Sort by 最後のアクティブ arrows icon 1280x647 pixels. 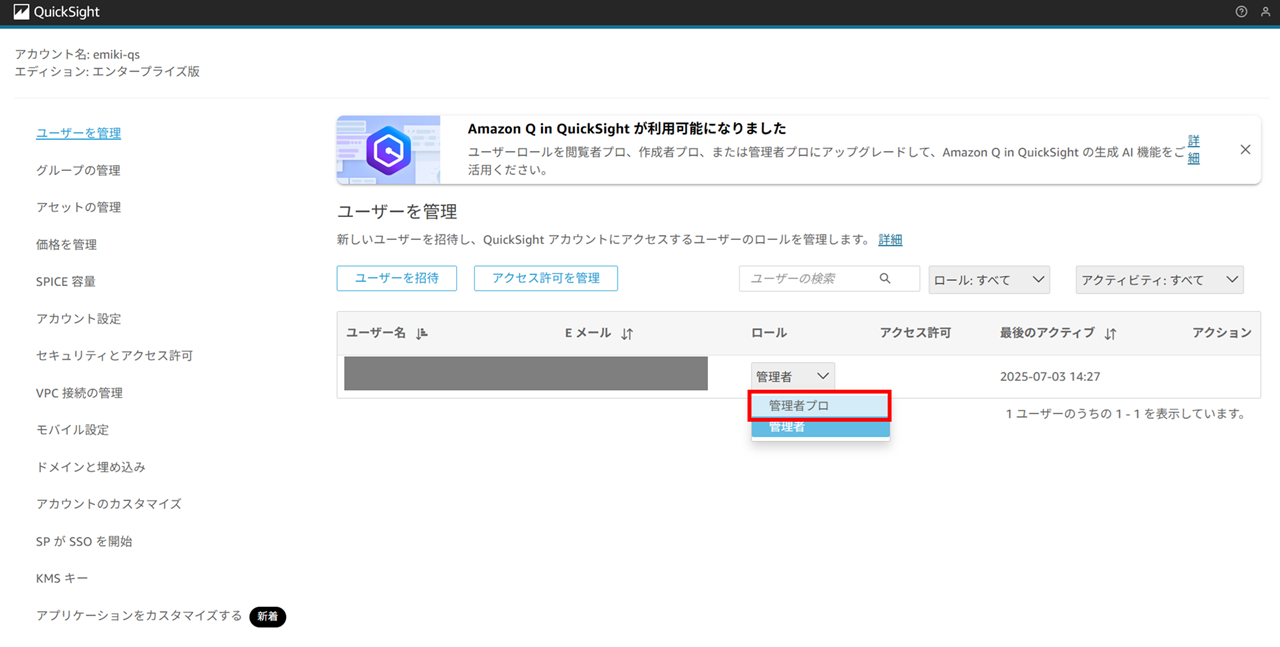point(1110,334)
